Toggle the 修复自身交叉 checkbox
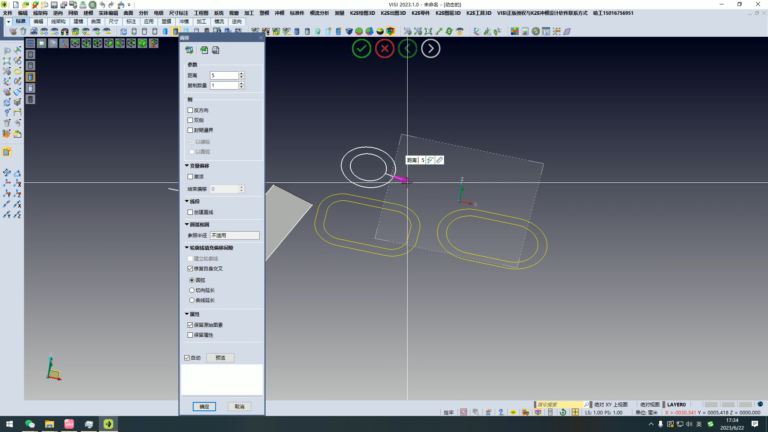 pyautogui.click(x=190, y=268)
